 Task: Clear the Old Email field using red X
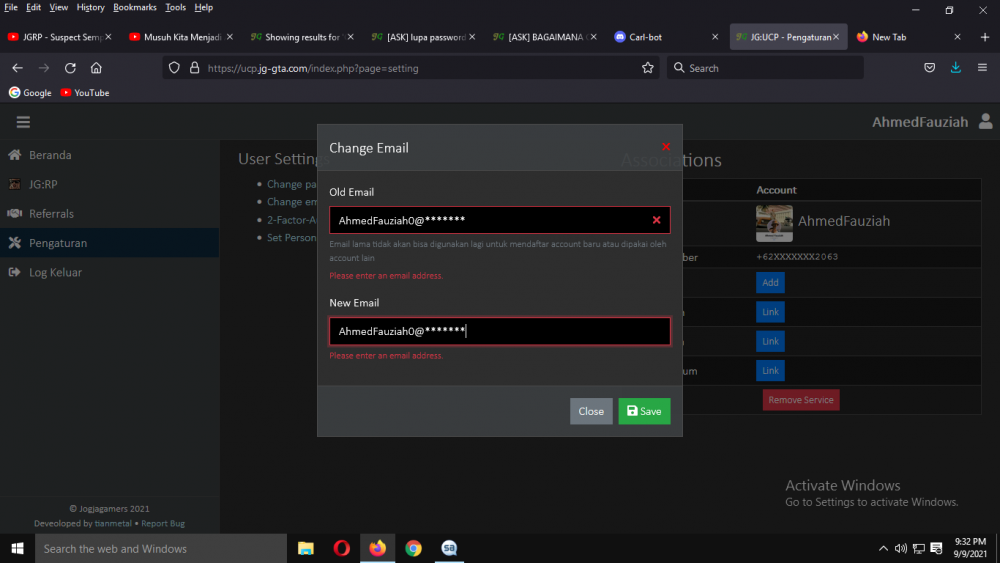pyautogui.click(x=656, y=220)
